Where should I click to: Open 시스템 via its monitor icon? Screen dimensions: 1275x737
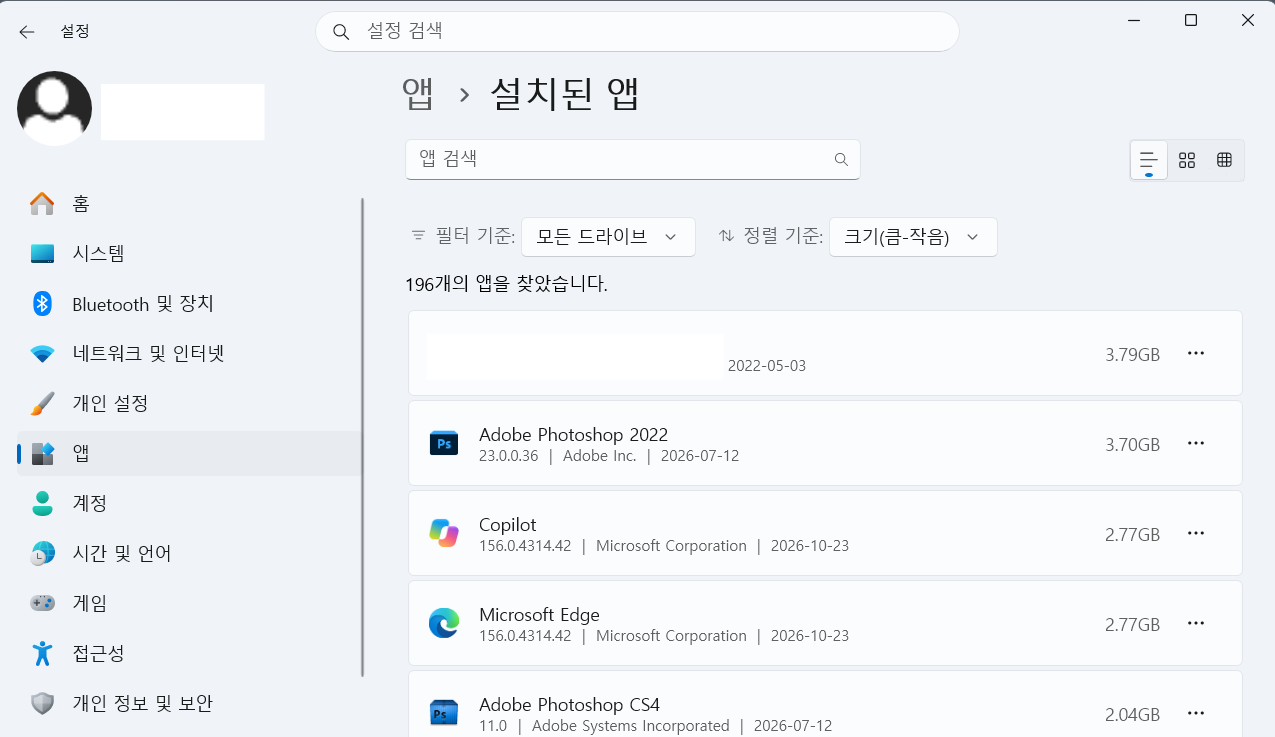click(42, 254)
